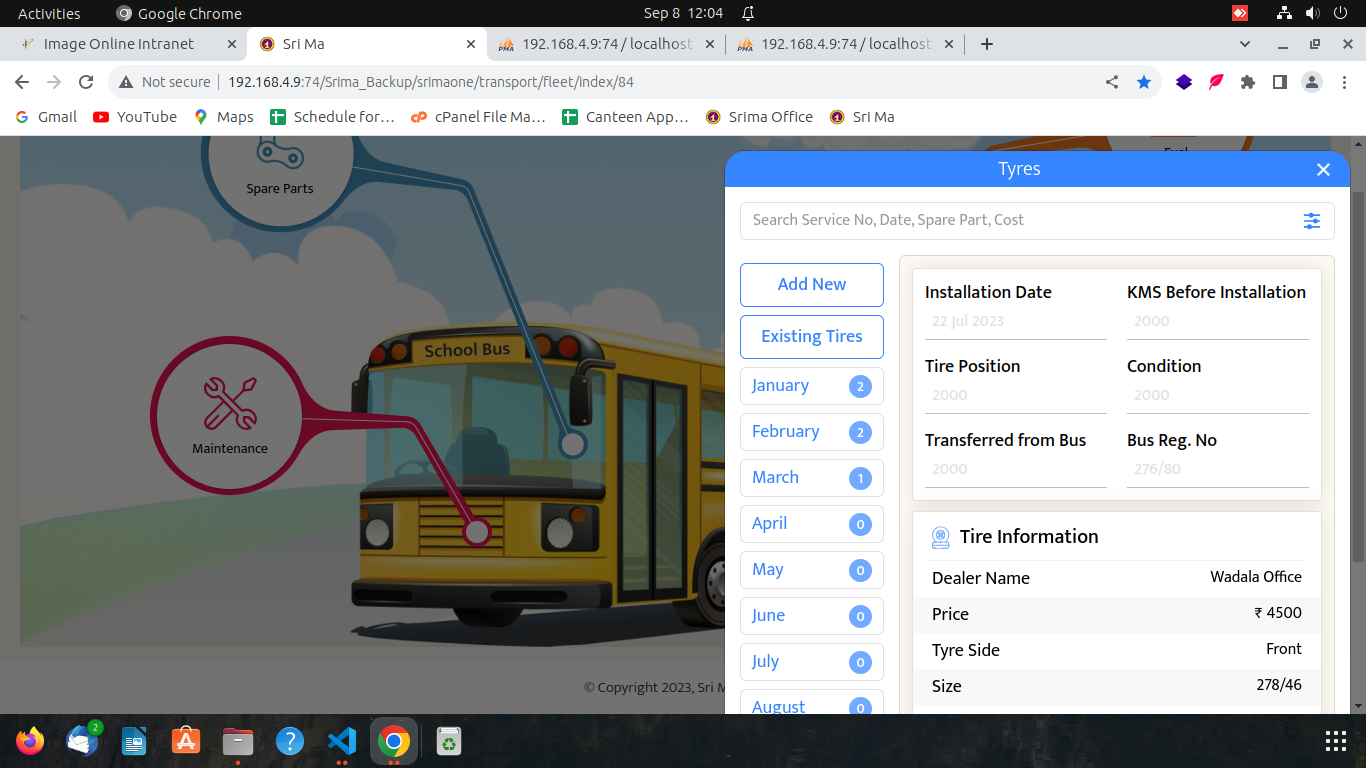Click the pink feather extension icon
The height and width of the screenshot is (768, 1366).
point(1216,82)
